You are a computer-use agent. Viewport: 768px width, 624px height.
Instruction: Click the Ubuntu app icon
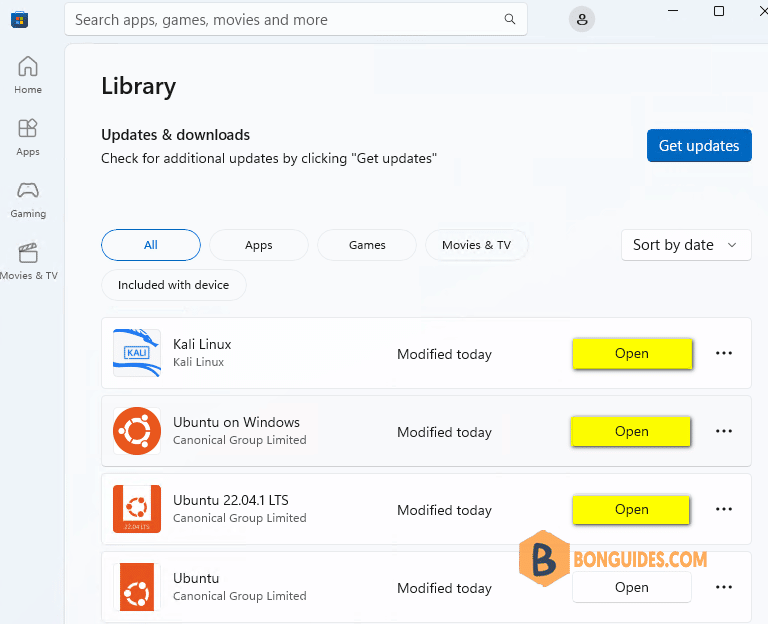(x=137, y=587)
